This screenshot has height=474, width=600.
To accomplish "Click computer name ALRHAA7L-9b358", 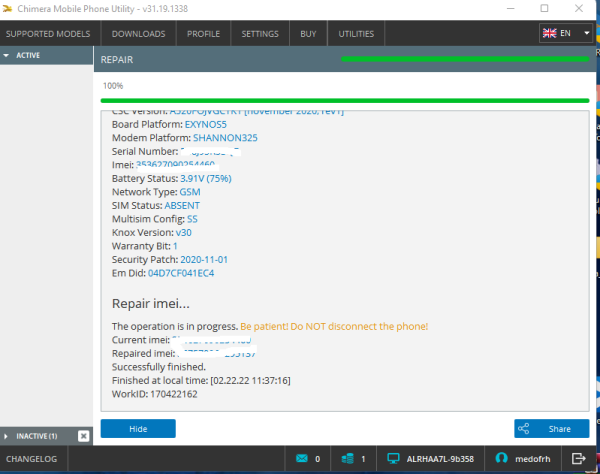I will [440, 459].
